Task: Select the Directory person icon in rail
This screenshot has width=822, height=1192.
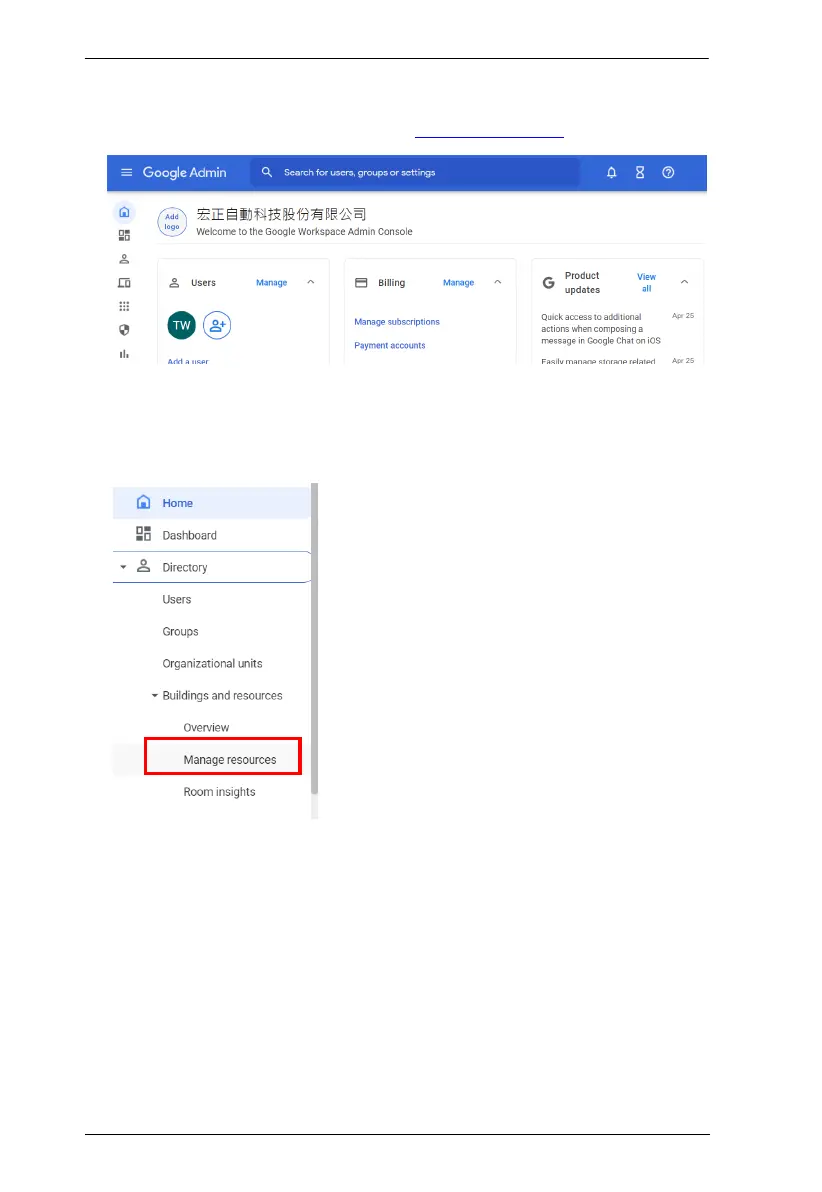Action: click(124, 259)
